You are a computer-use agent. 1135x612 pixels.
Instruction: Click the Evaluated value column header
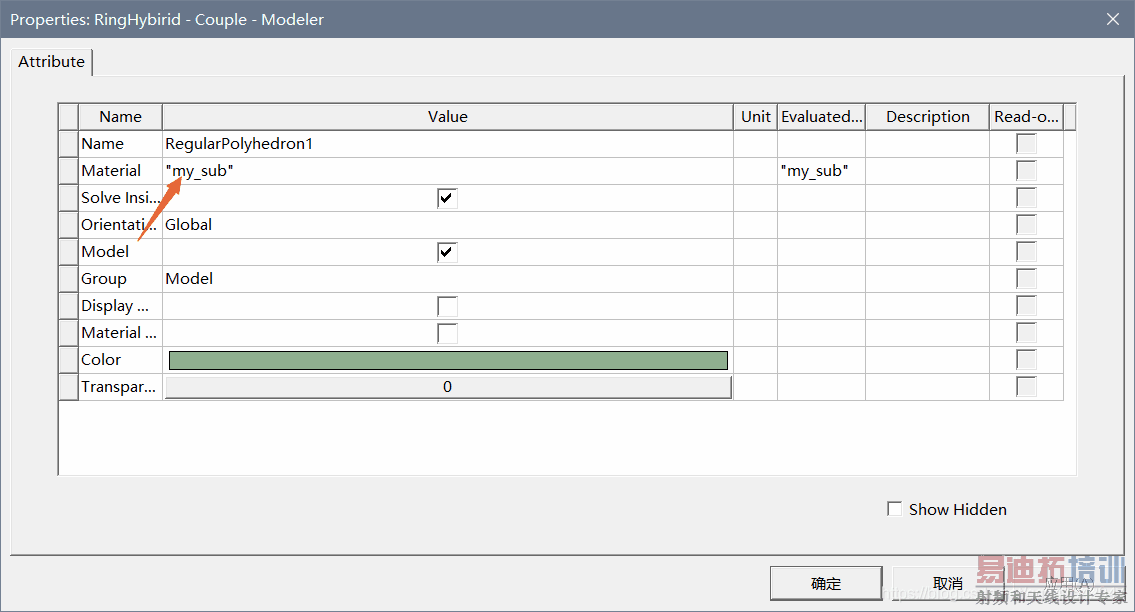(821, 117)
